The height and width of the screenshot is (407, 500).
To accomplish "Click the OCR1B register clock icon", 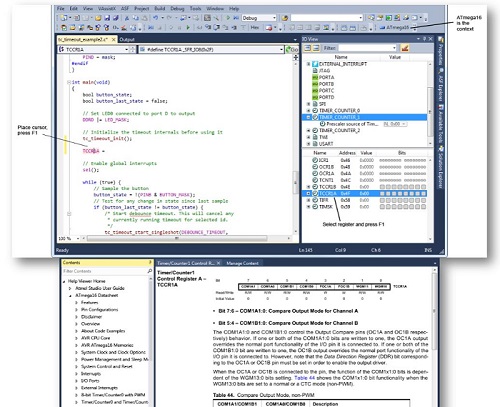I will (315, 167).
